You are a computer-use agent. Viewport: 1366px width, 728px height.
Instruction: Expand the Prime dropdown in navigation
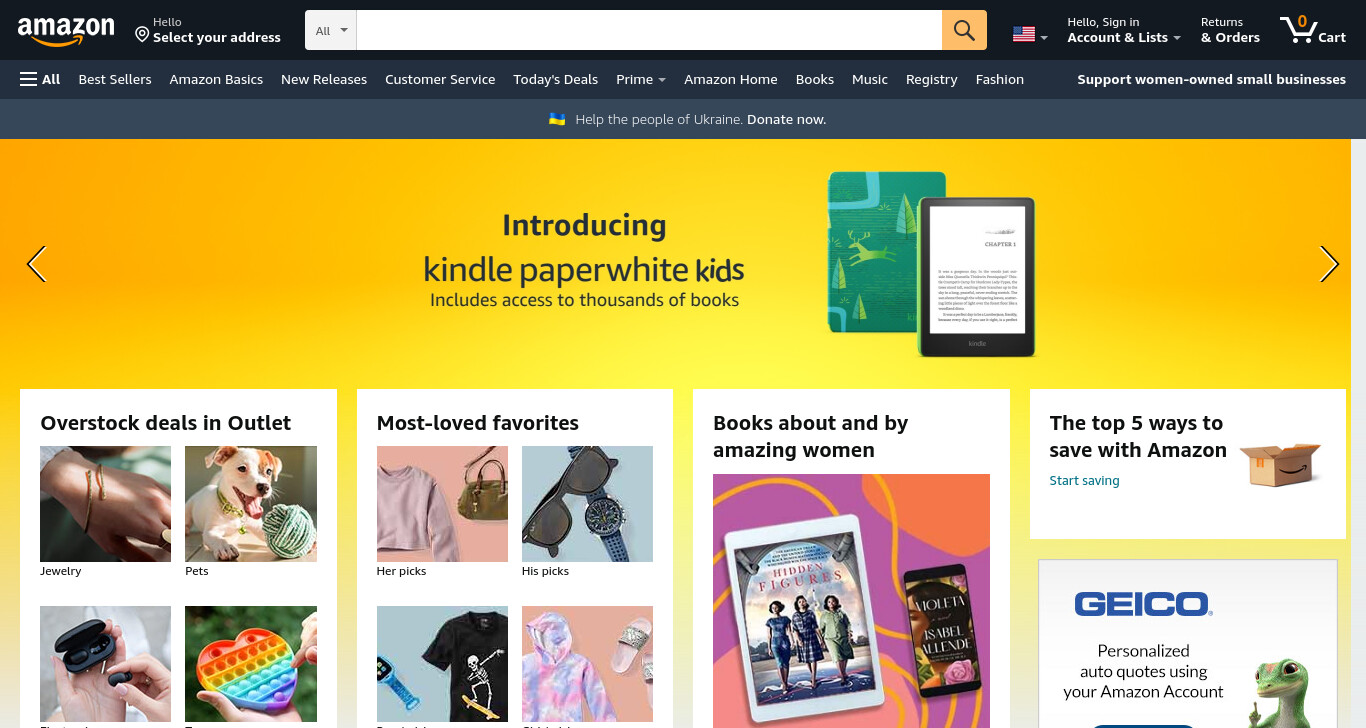point(641,79)
